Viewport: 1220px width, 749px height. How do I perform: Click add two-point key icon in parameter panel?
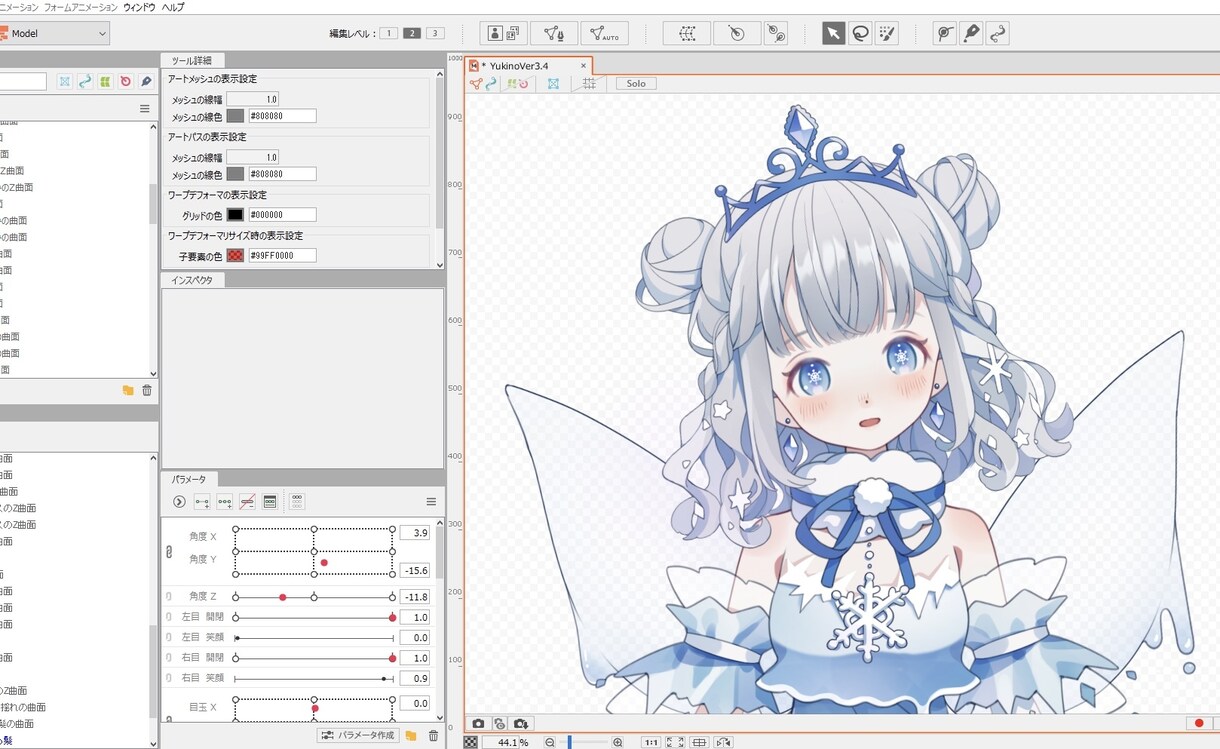[202, 502]
